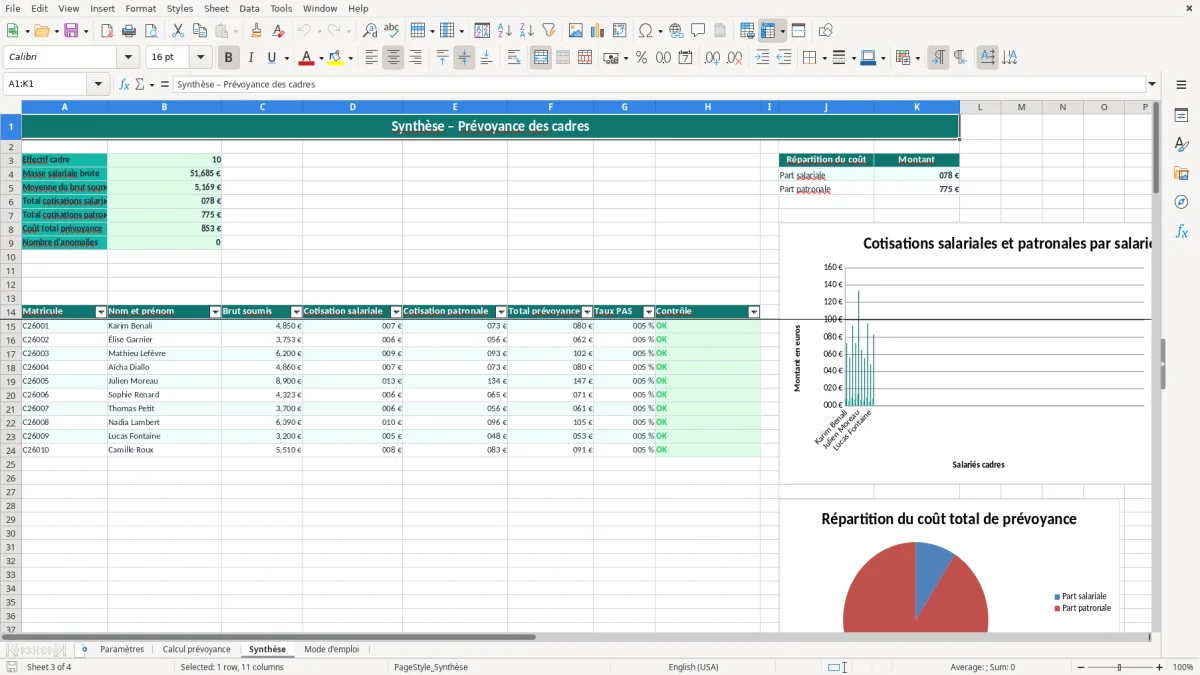Click Sort Ascending icon

505,31
